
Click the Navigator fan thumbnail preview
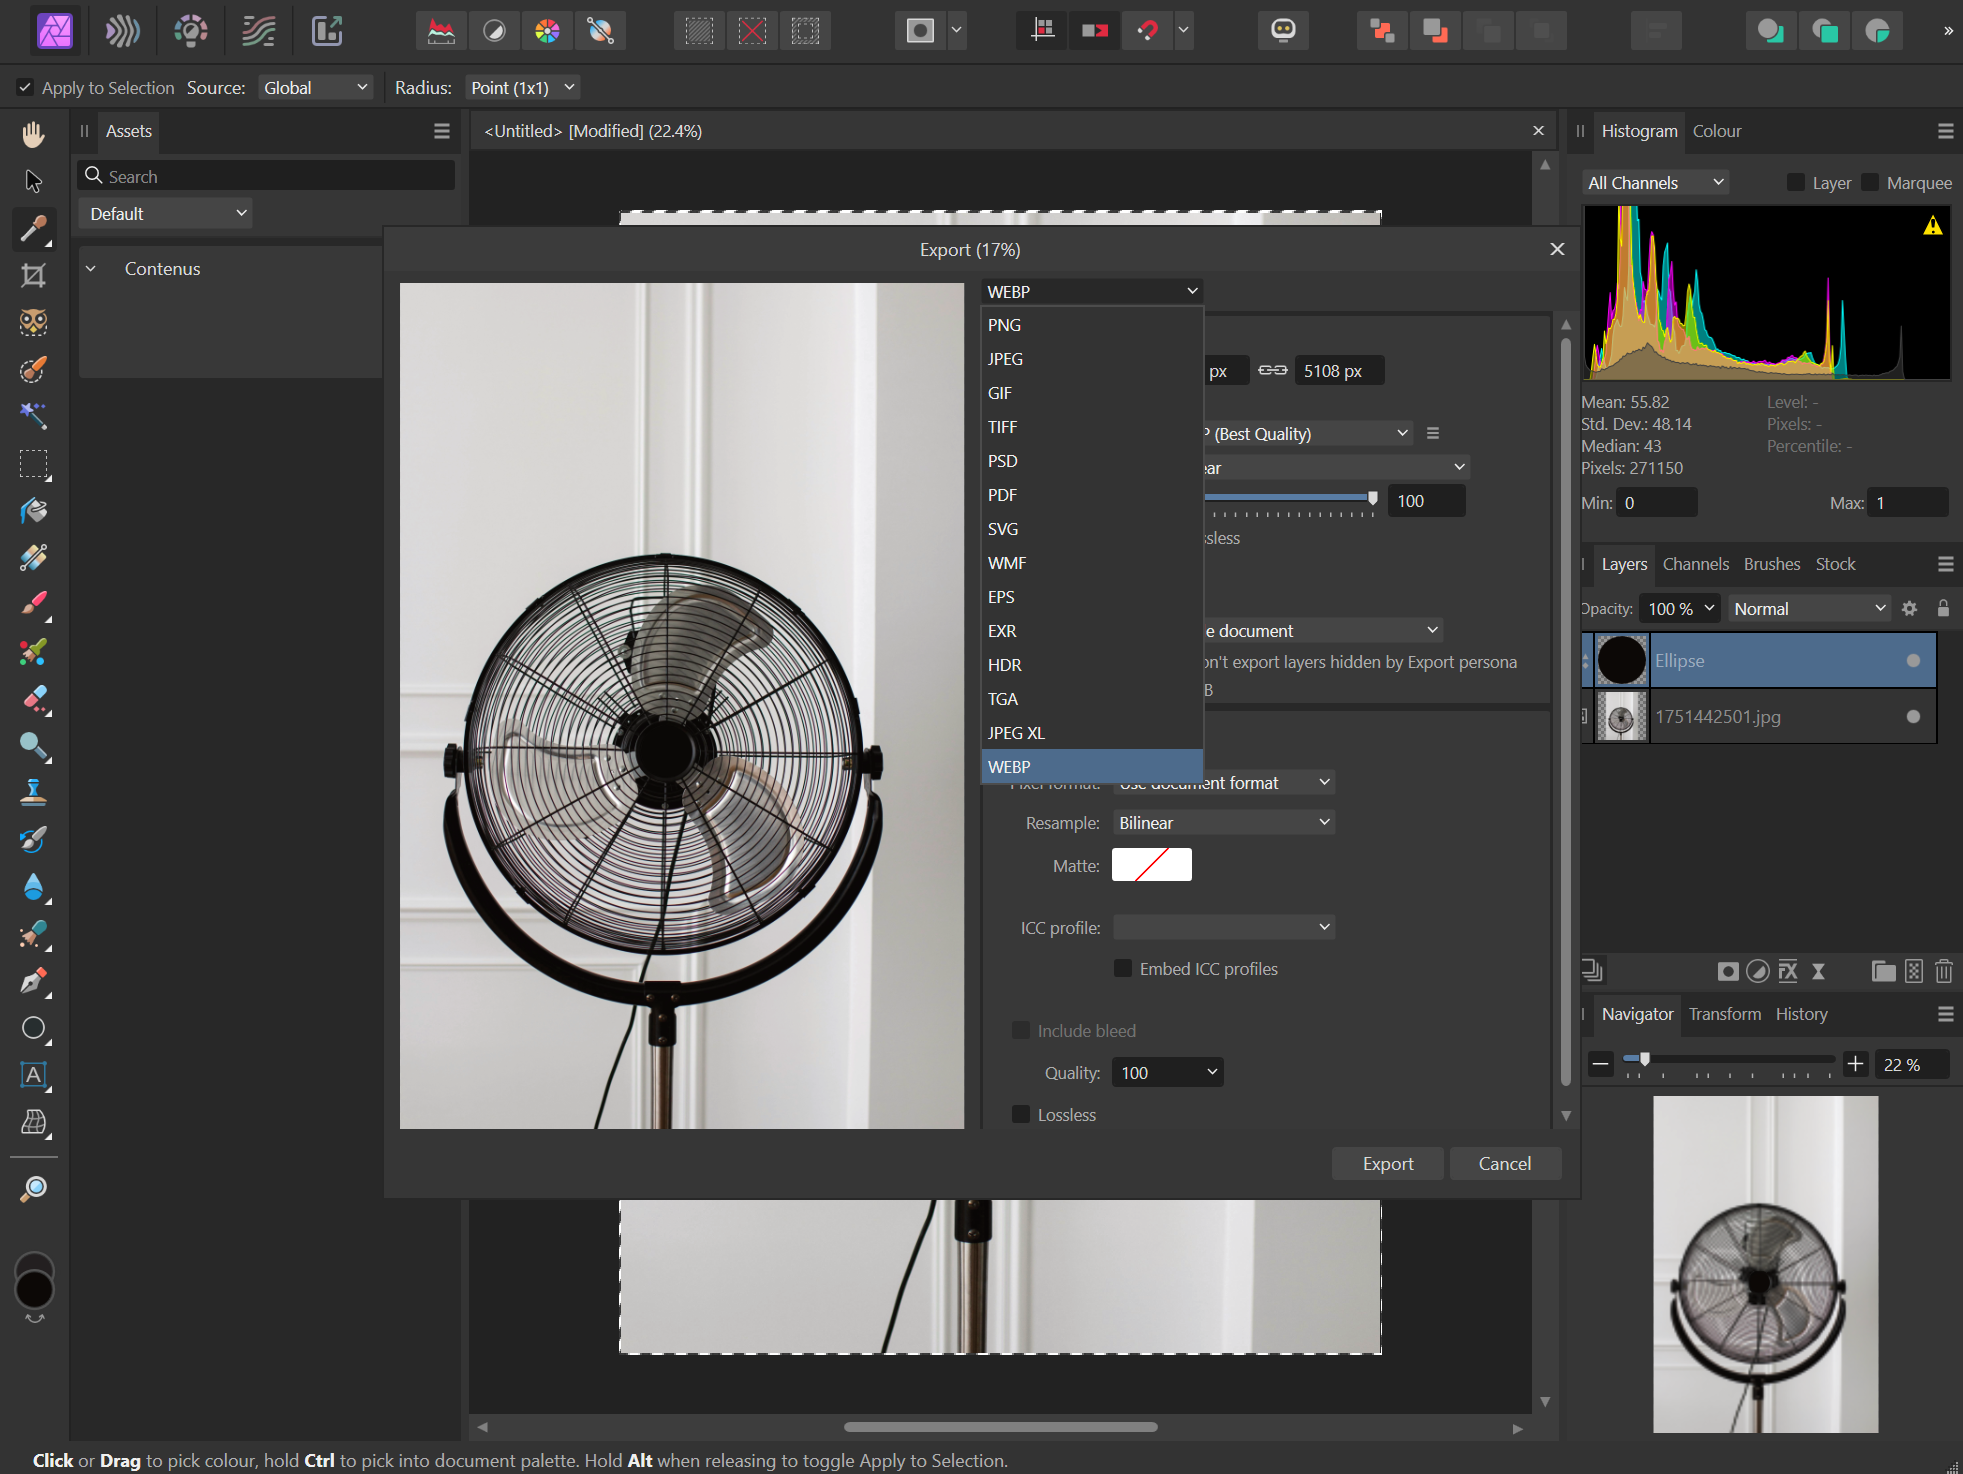pos(1765,1264)
